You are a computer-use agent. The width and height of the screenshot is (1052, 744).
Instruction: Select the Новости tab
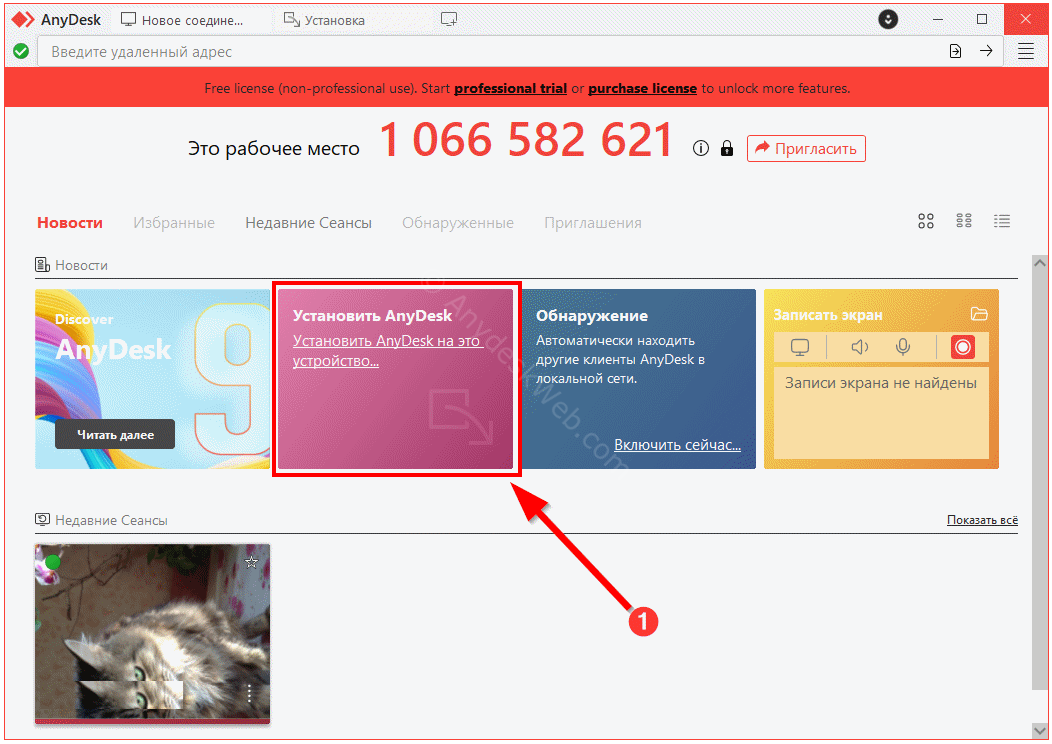(x=70, y=223)
